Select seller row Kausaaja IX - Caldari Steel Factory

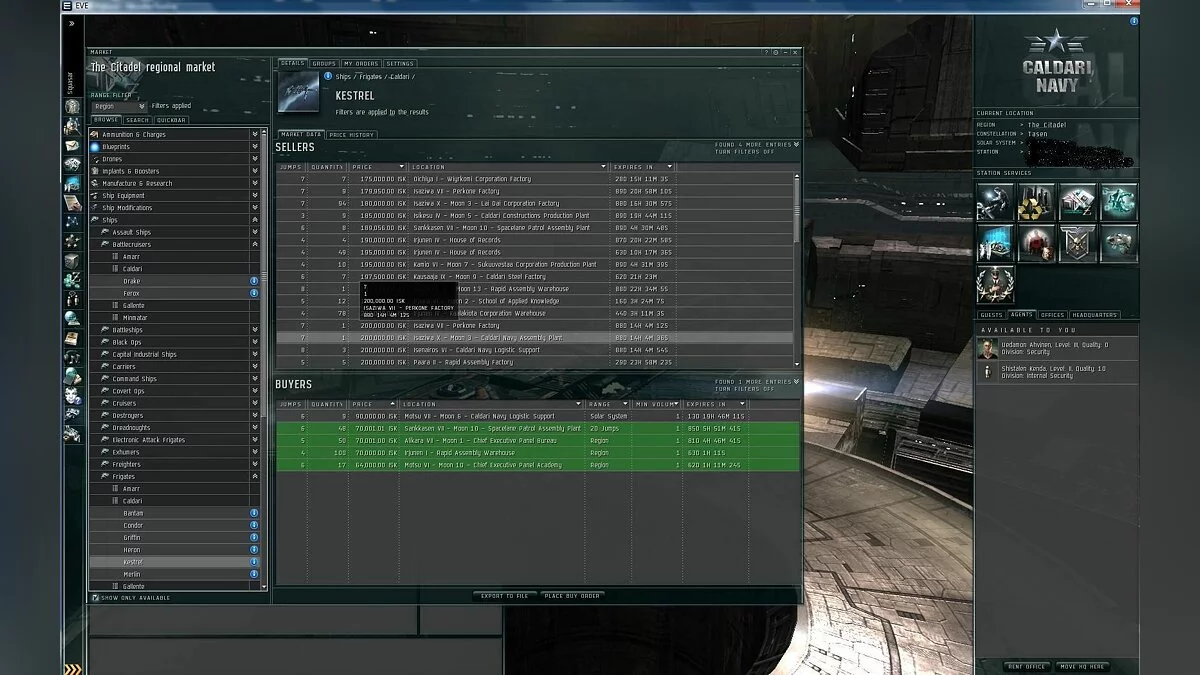point(535,277)
